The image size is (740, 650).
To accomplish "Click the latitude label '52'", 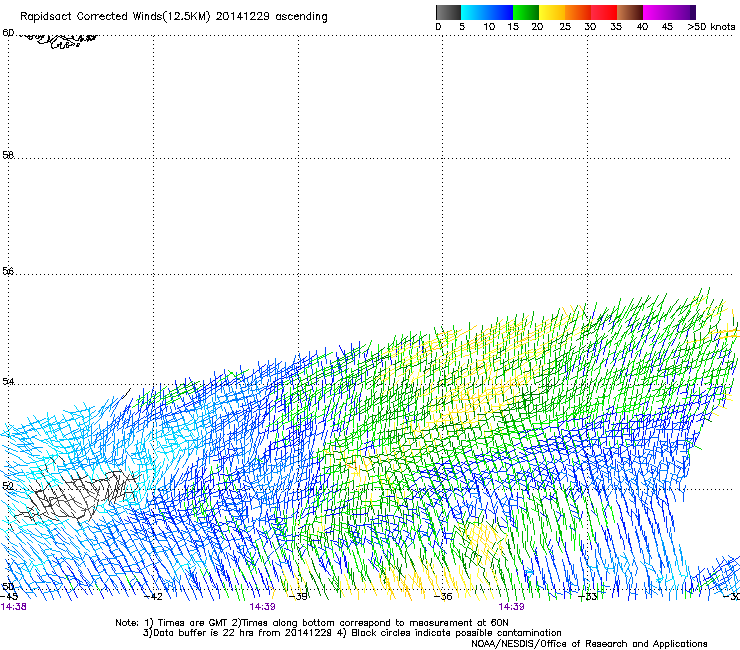I will [x=8, y=486].
